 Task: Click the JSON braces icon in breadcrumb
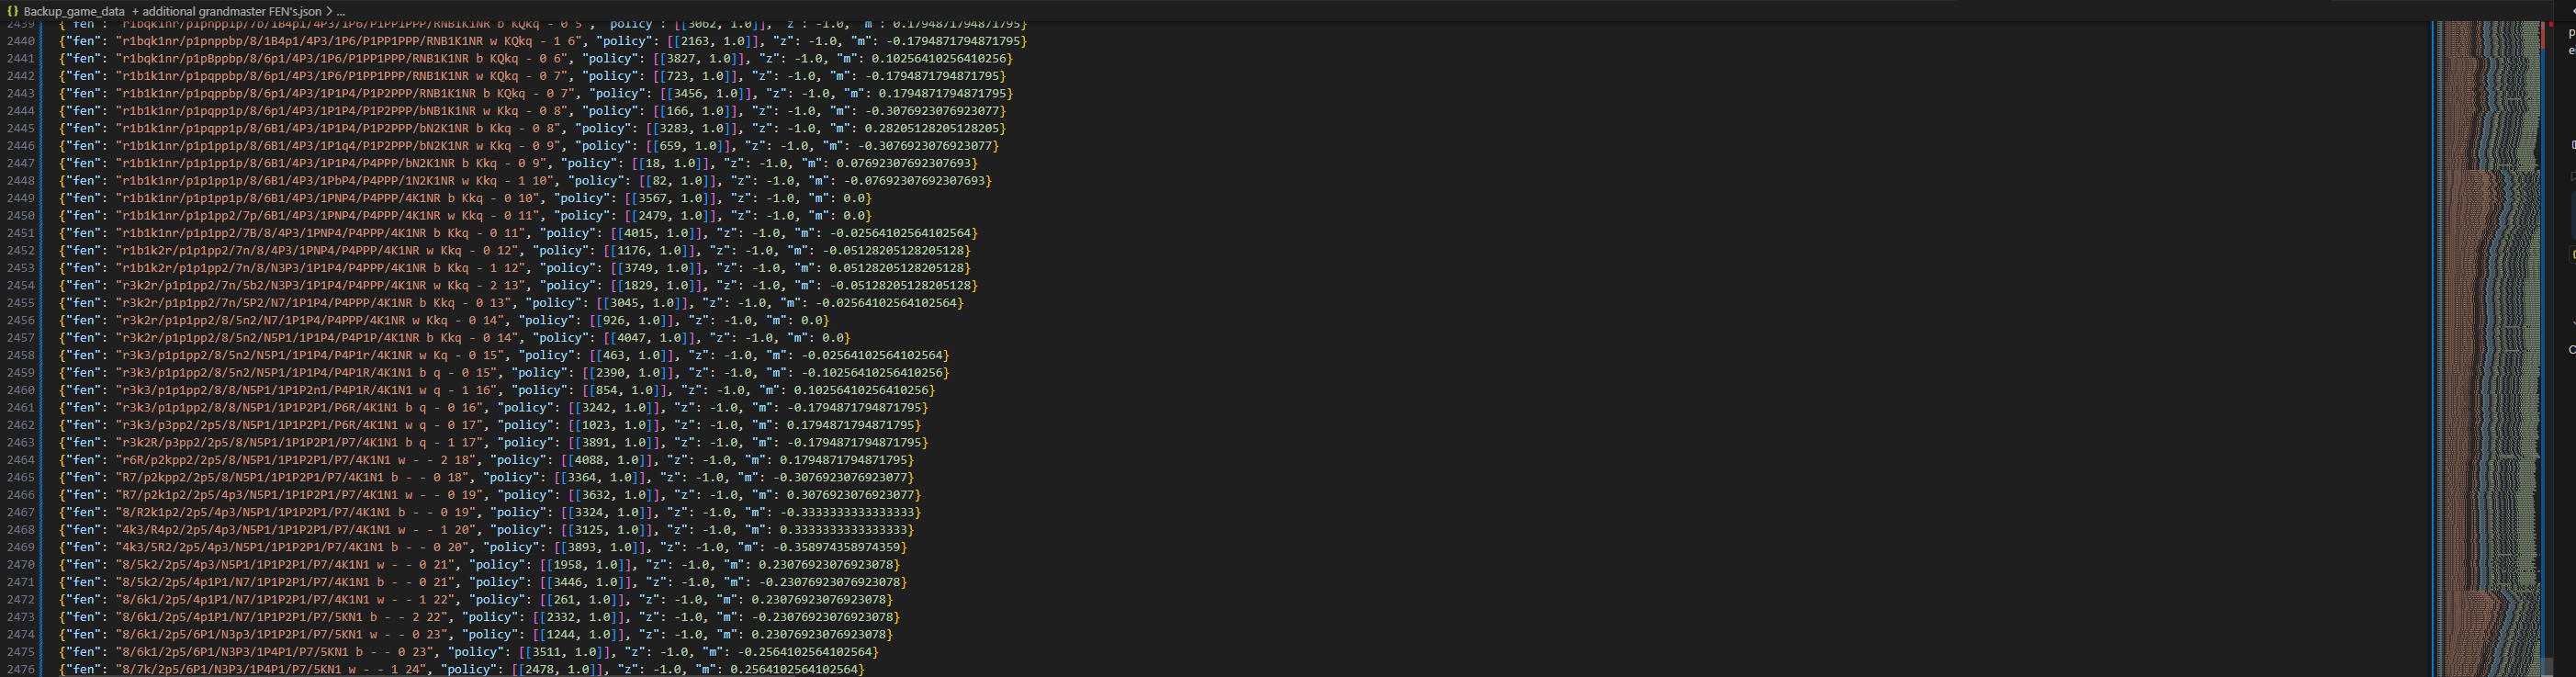[13, 11]
